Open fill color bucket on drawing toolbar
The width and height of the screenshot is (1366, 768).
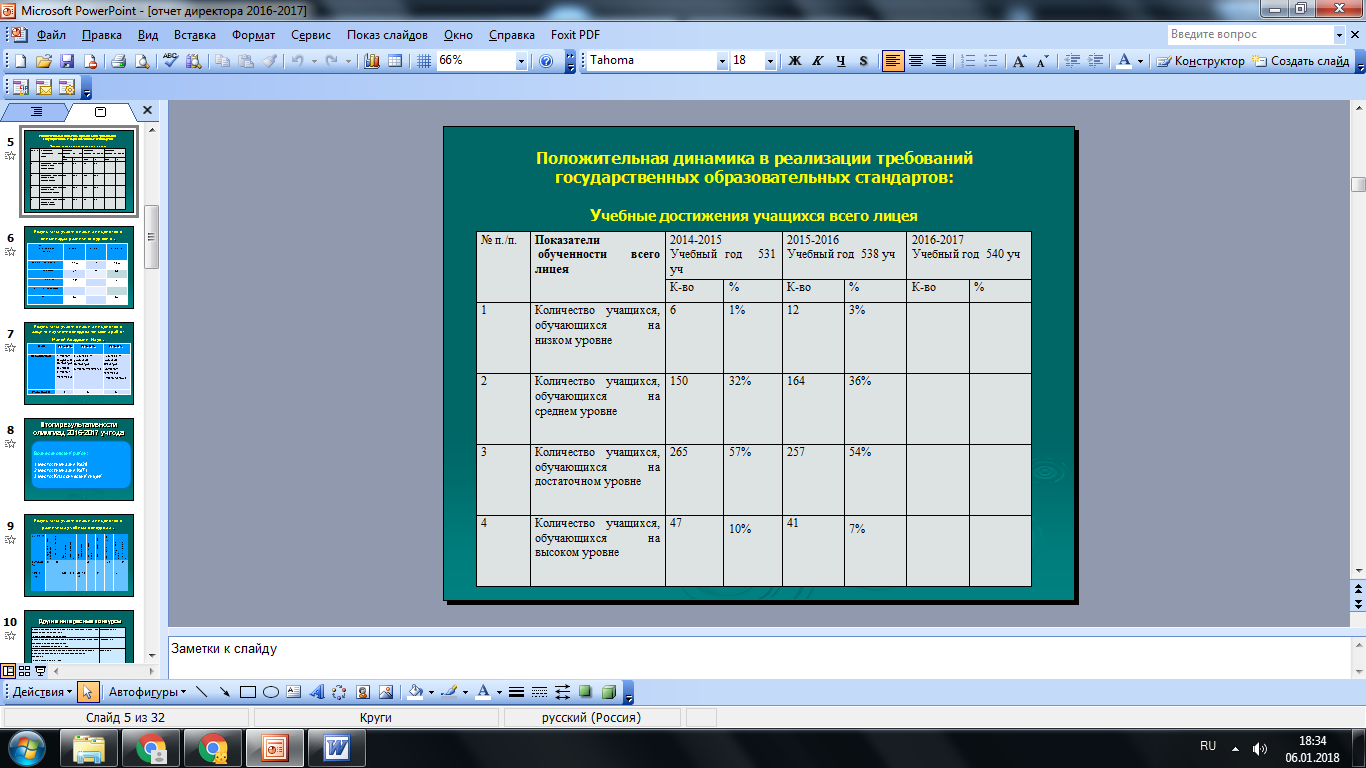416,692
